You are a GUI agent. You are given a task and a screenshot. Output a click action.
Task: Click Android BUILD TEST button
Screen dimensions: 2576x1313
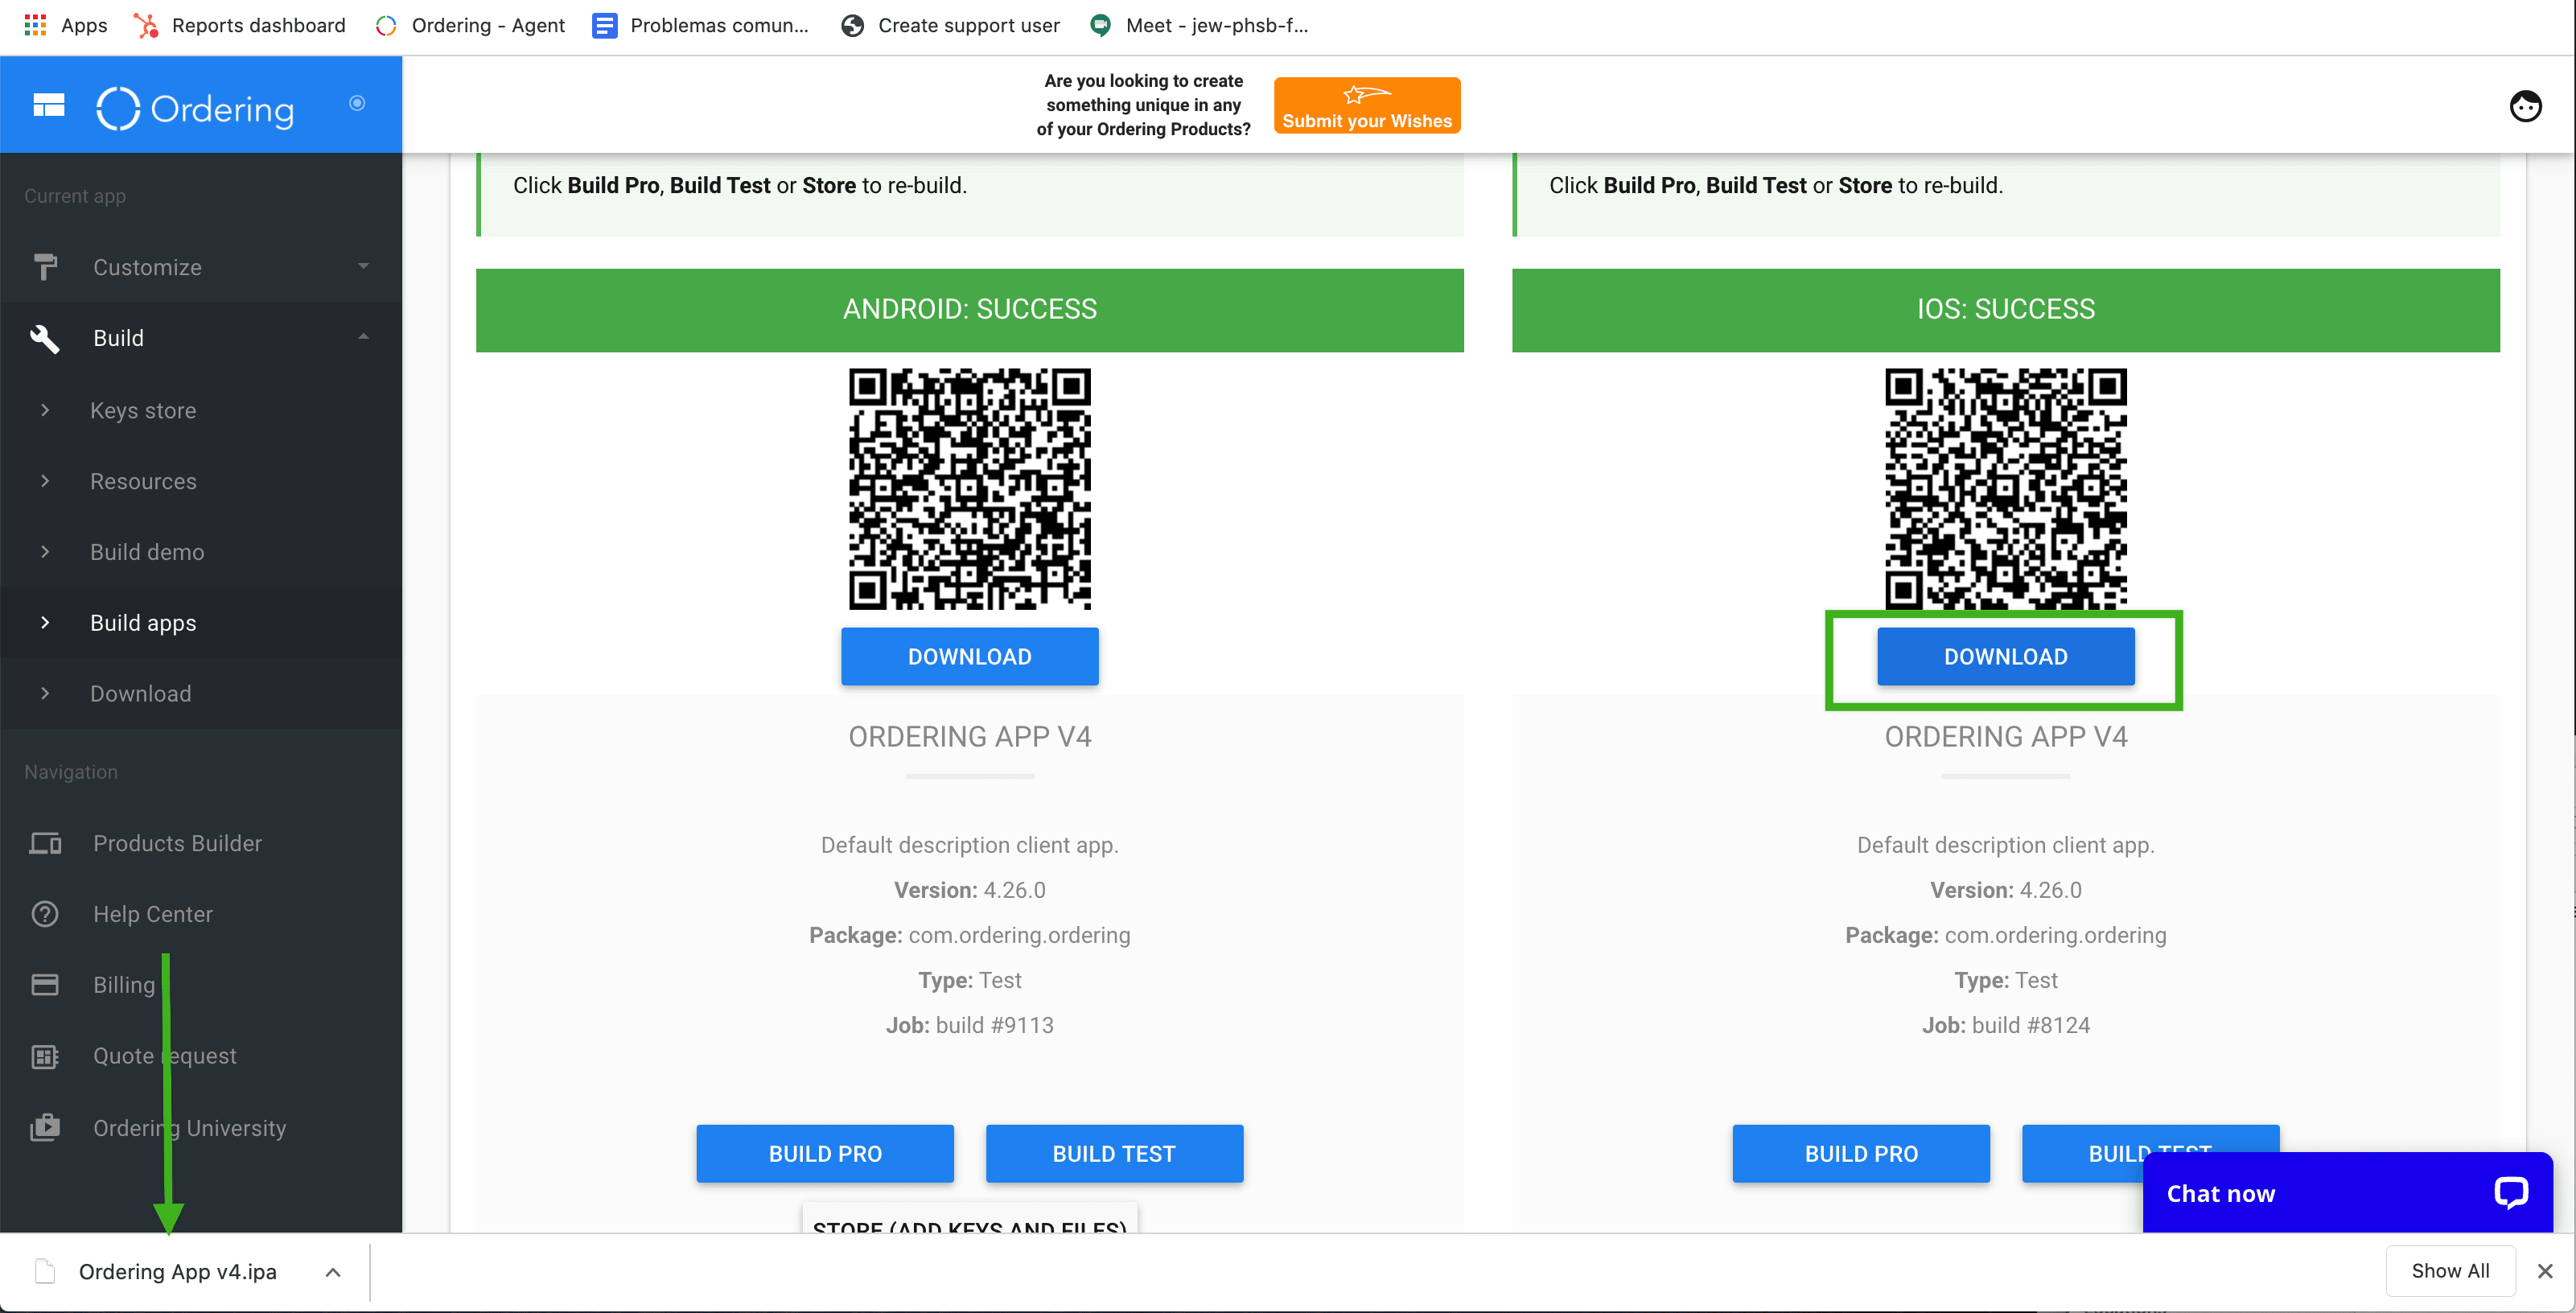(1114, 1154)
